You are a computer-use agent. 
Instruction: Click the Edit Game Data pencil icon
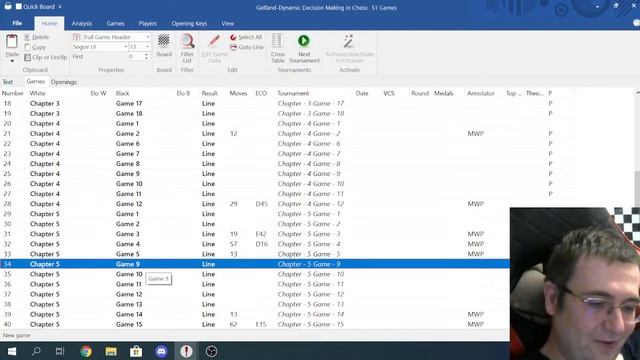tap(214, 41)
